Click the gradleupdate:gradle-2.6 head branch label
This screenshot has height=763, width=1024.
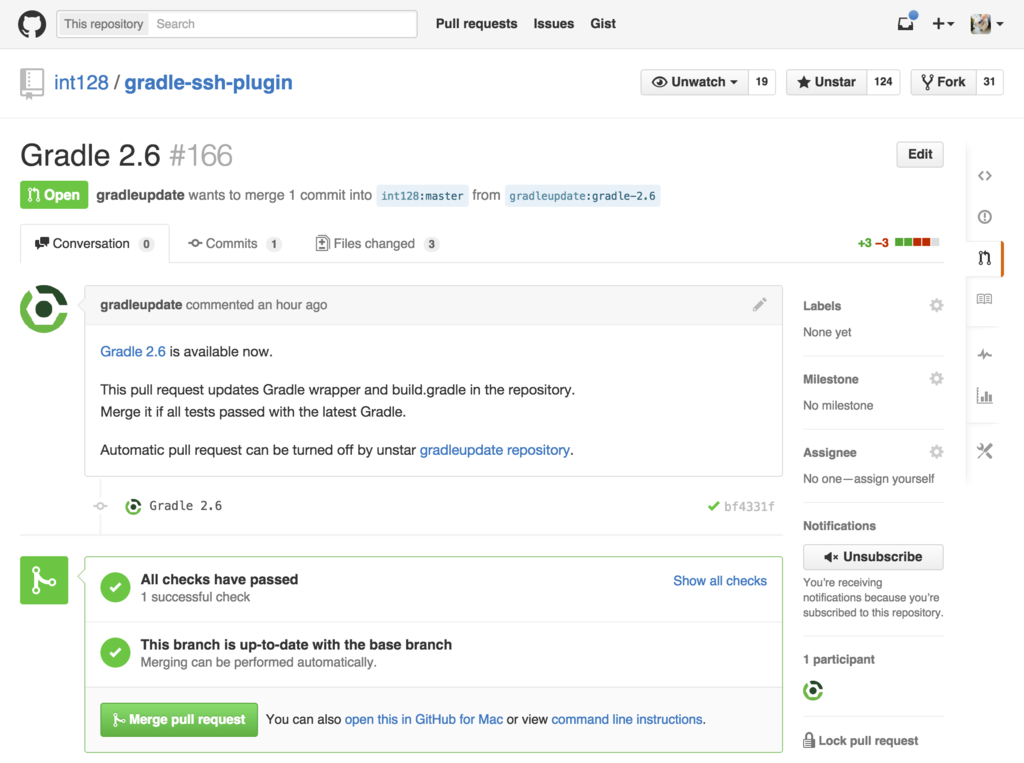click(583, 195)
